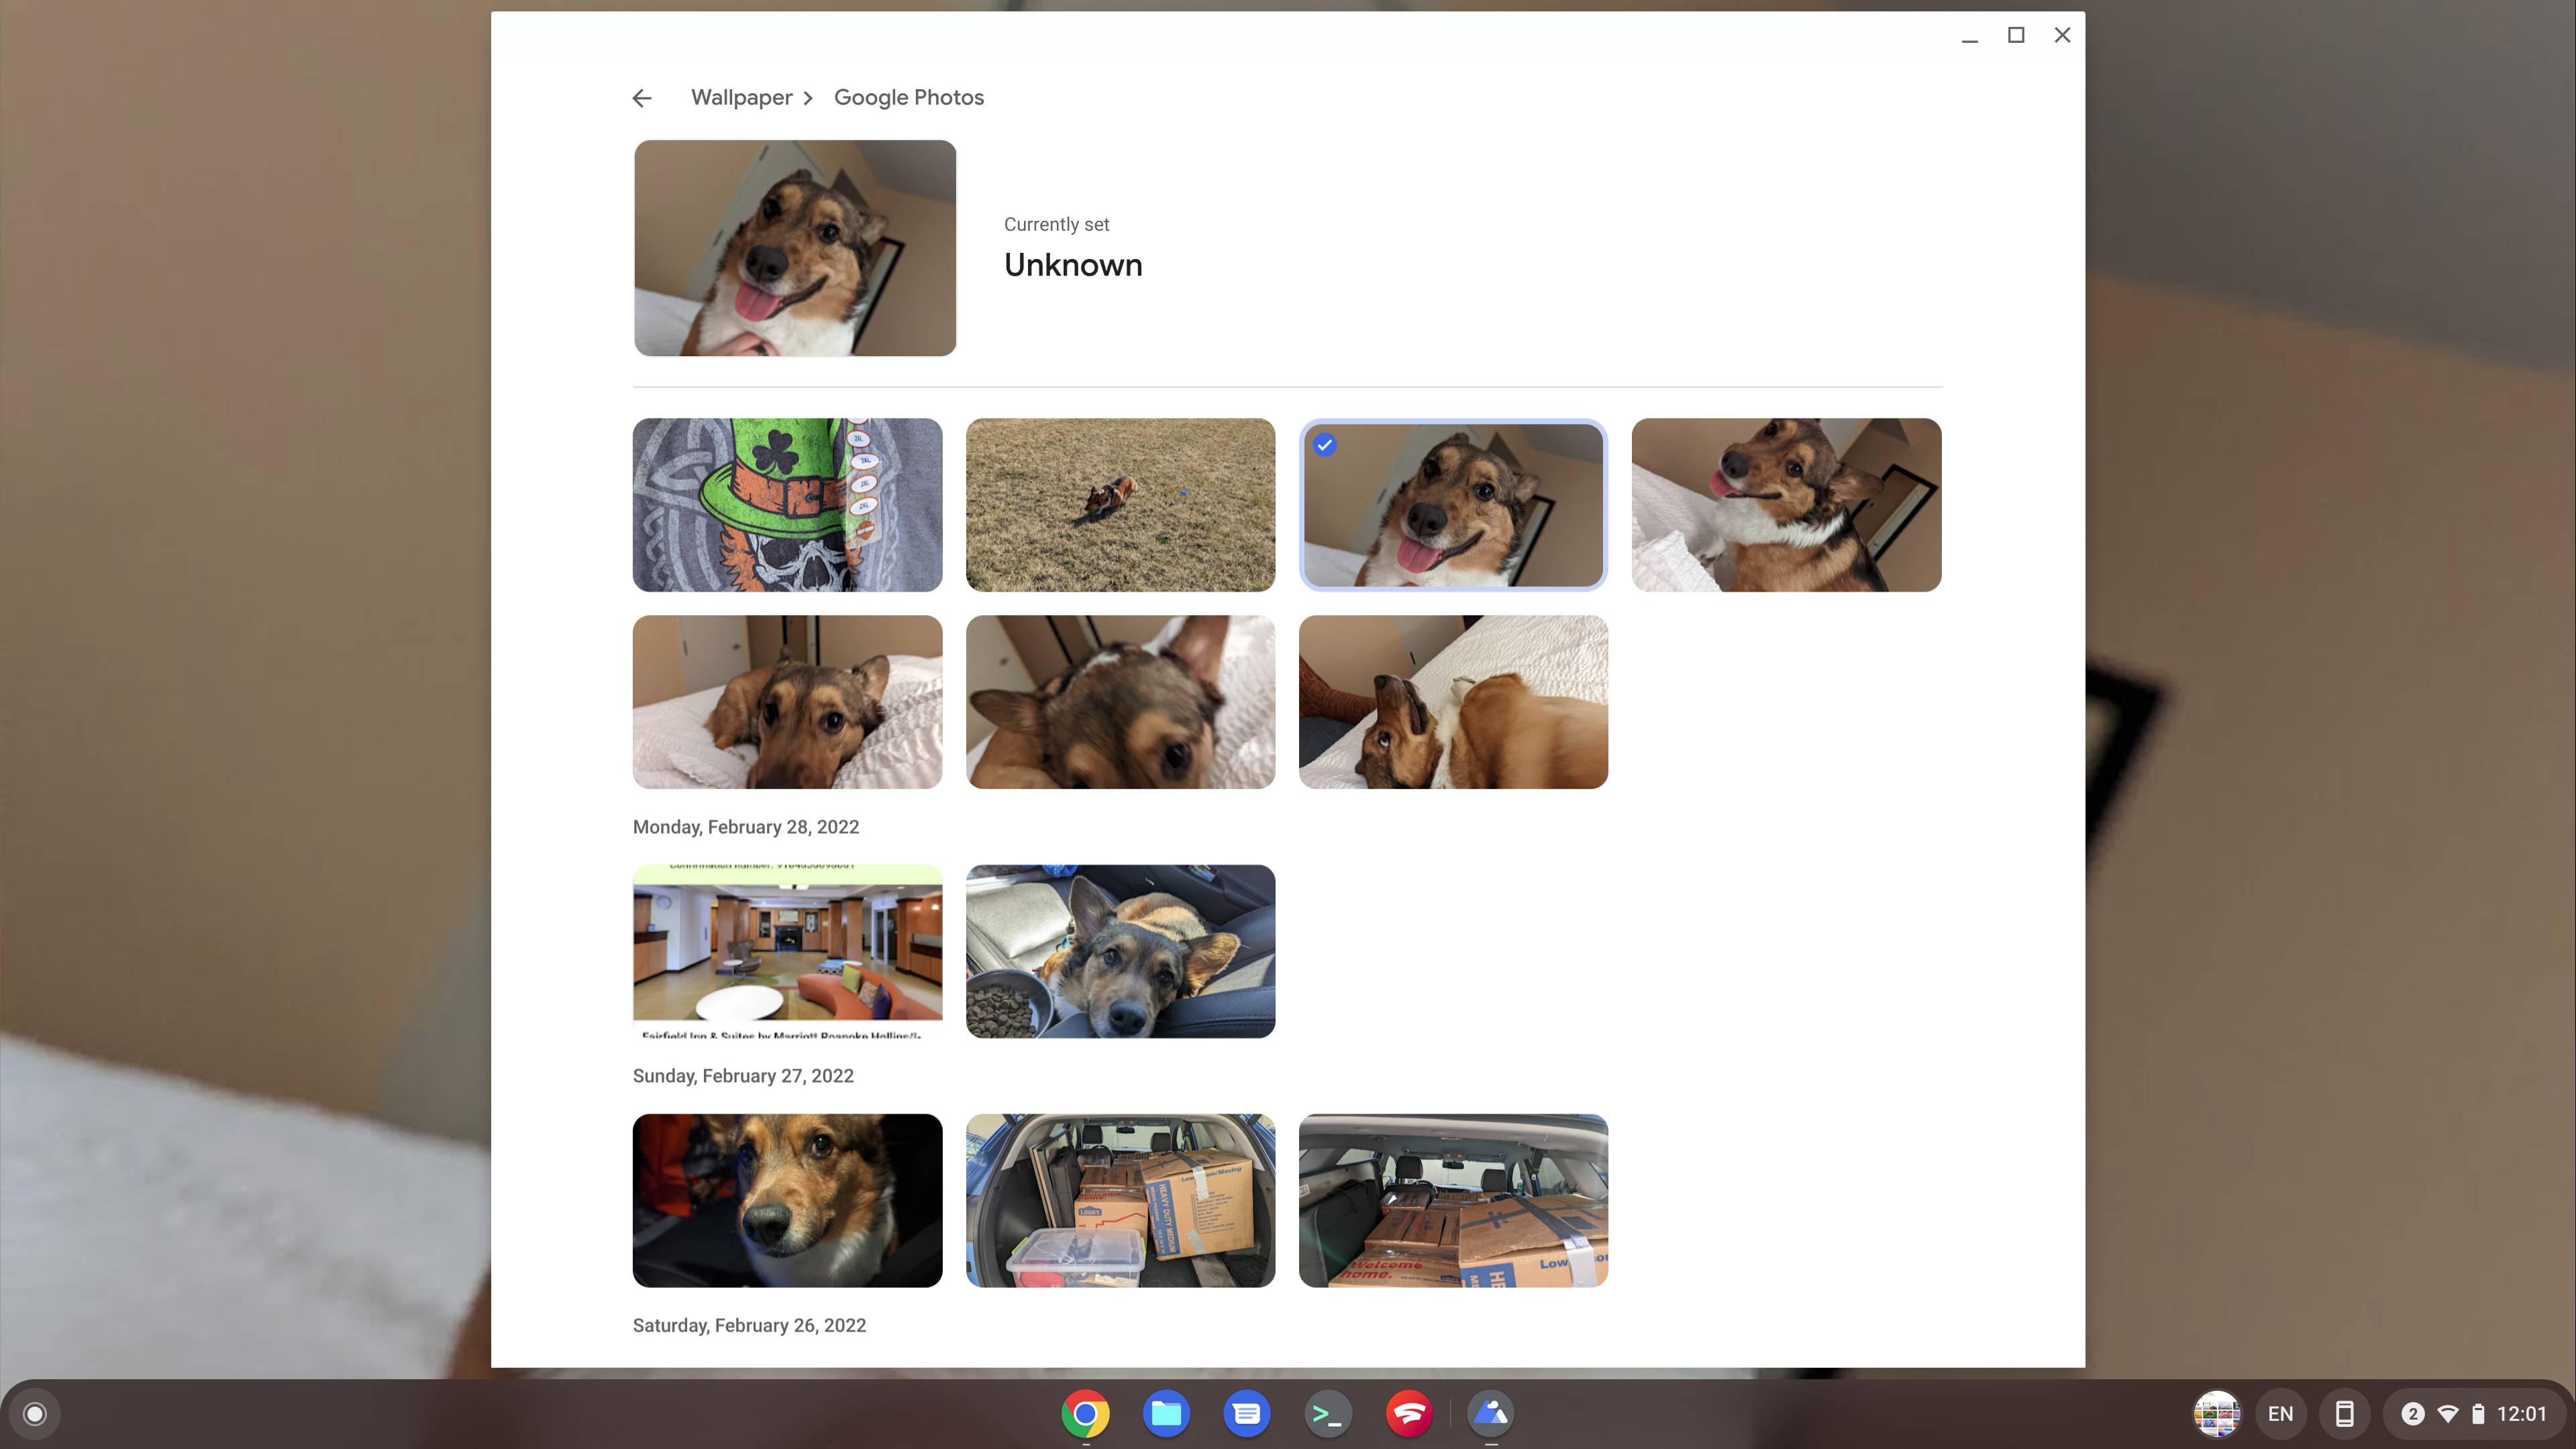The image size is (2576, 1449).
Task: Open the EN input method menu
Action: click(x=2280, y=1413)
